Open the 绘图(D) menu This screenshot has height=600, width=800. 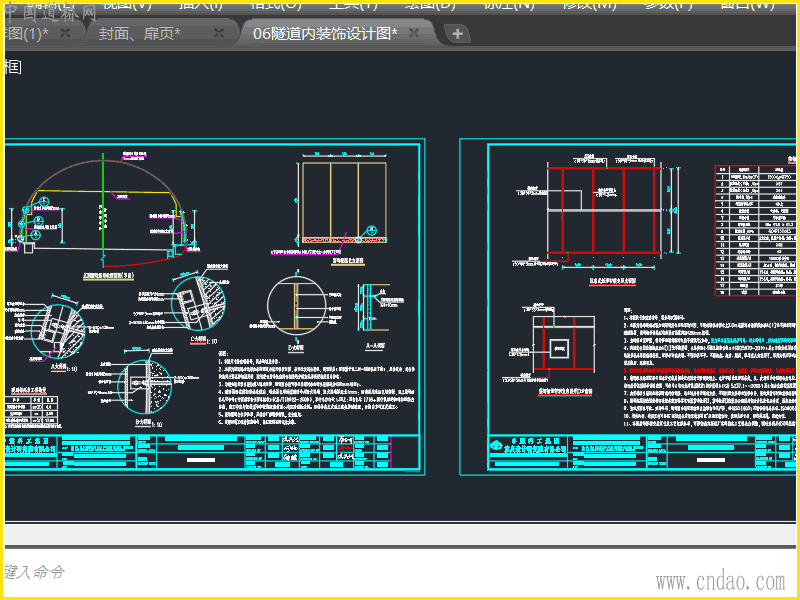tap(431, 5)
